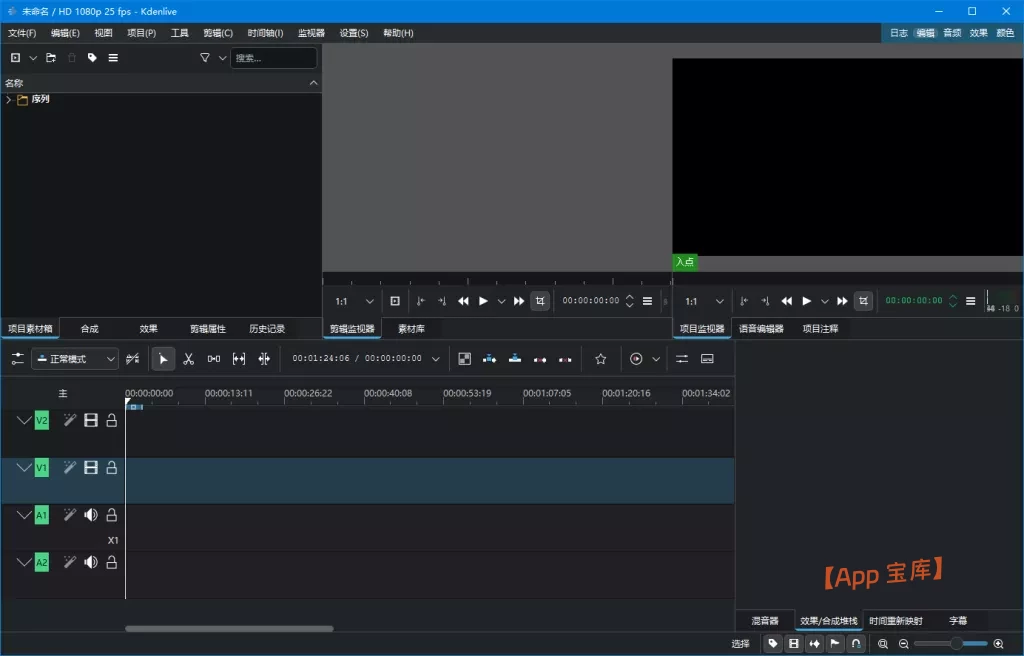Image resolution: width=1024 pixels, height=656 pixels.
Task: Collapse track A2 using its chevron
Action: [x=24, y=562]
